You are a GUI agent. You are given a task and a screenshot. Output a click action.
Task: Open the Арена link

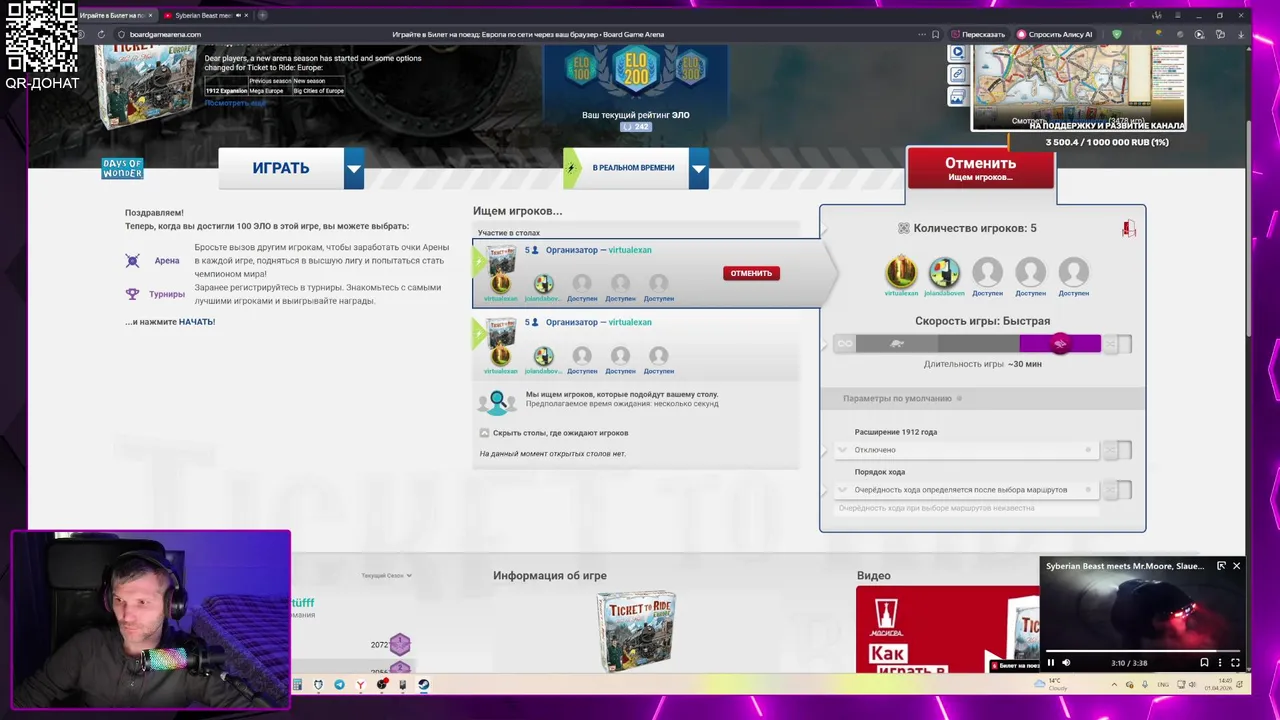pos(167,261)
